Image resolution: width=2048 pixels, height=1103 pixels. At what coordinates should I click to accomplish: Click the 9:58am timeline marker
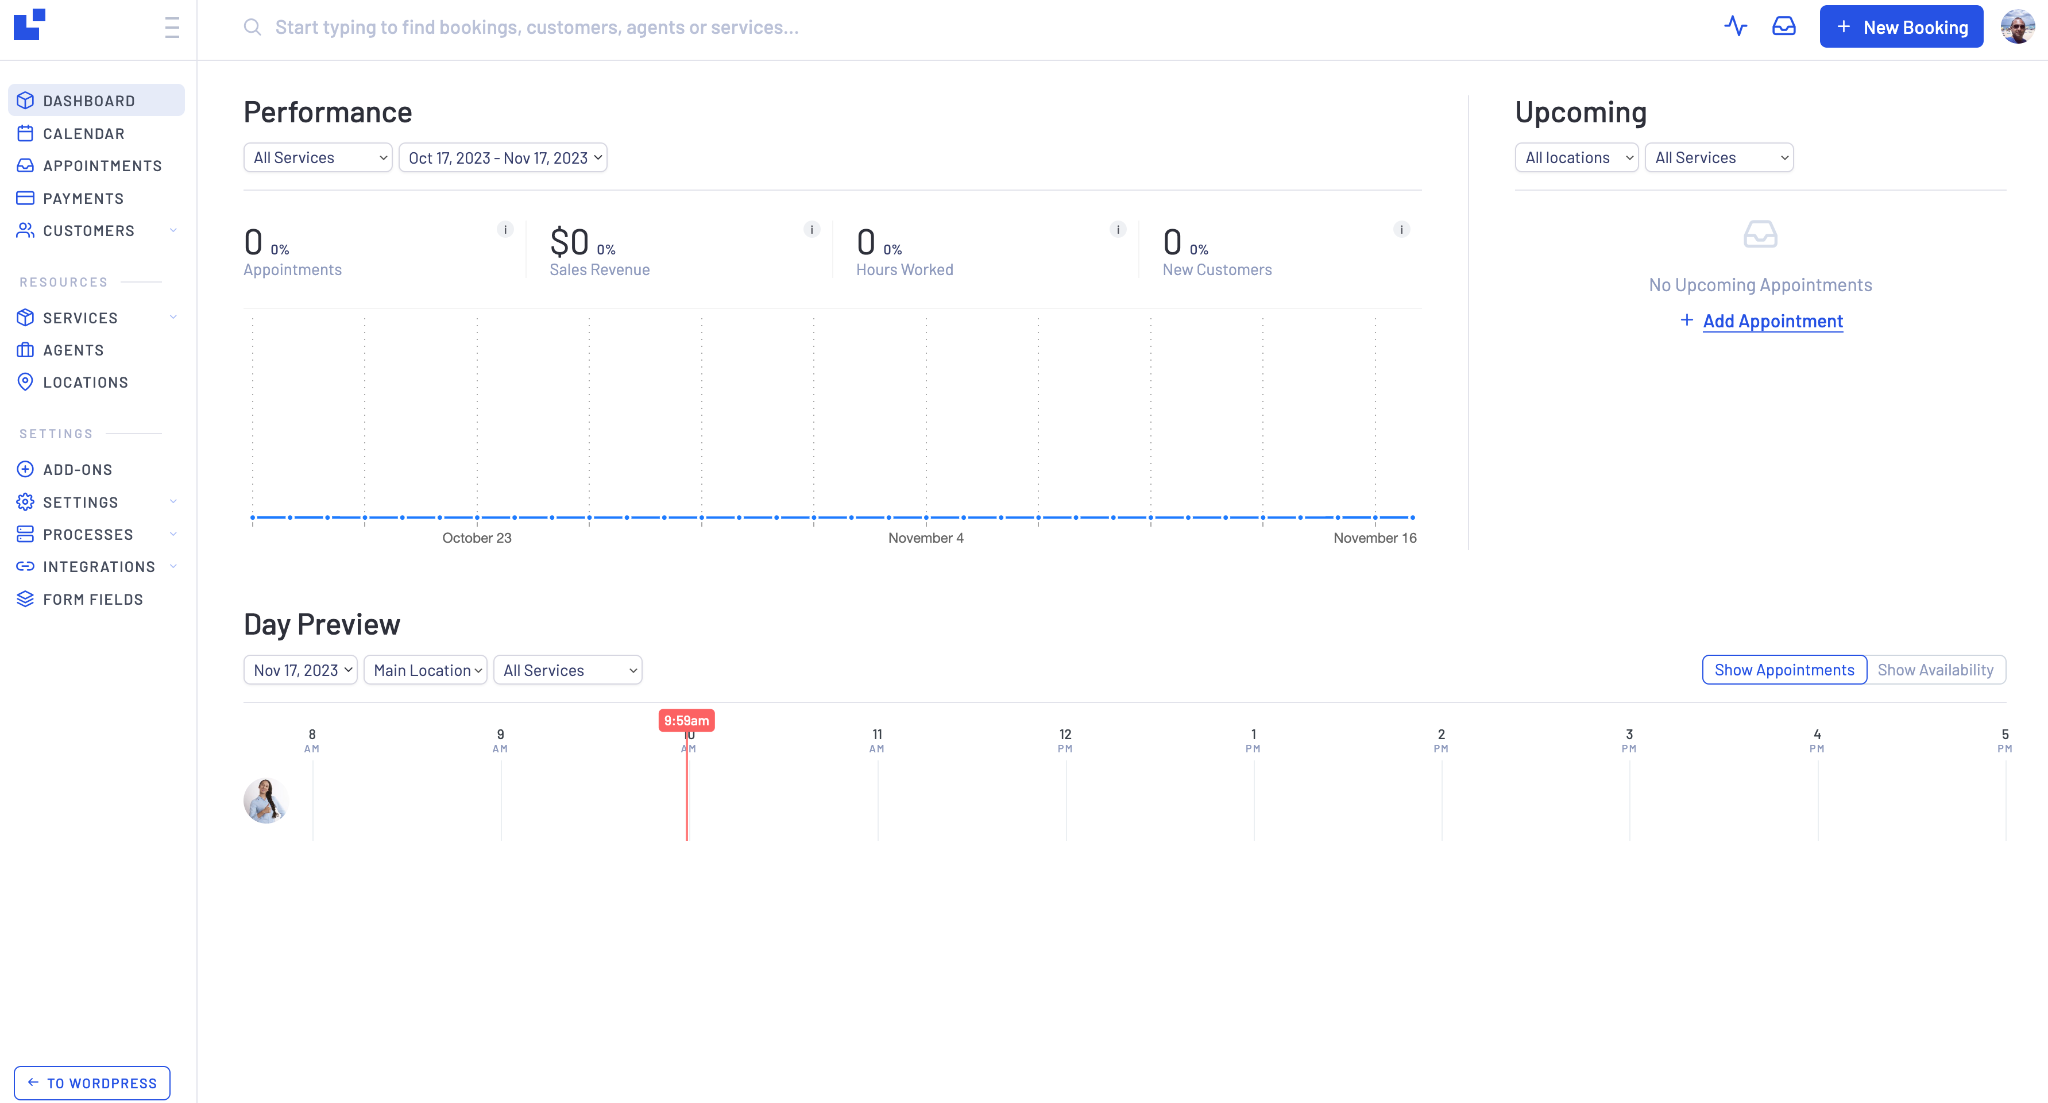[x=686, y=721]
